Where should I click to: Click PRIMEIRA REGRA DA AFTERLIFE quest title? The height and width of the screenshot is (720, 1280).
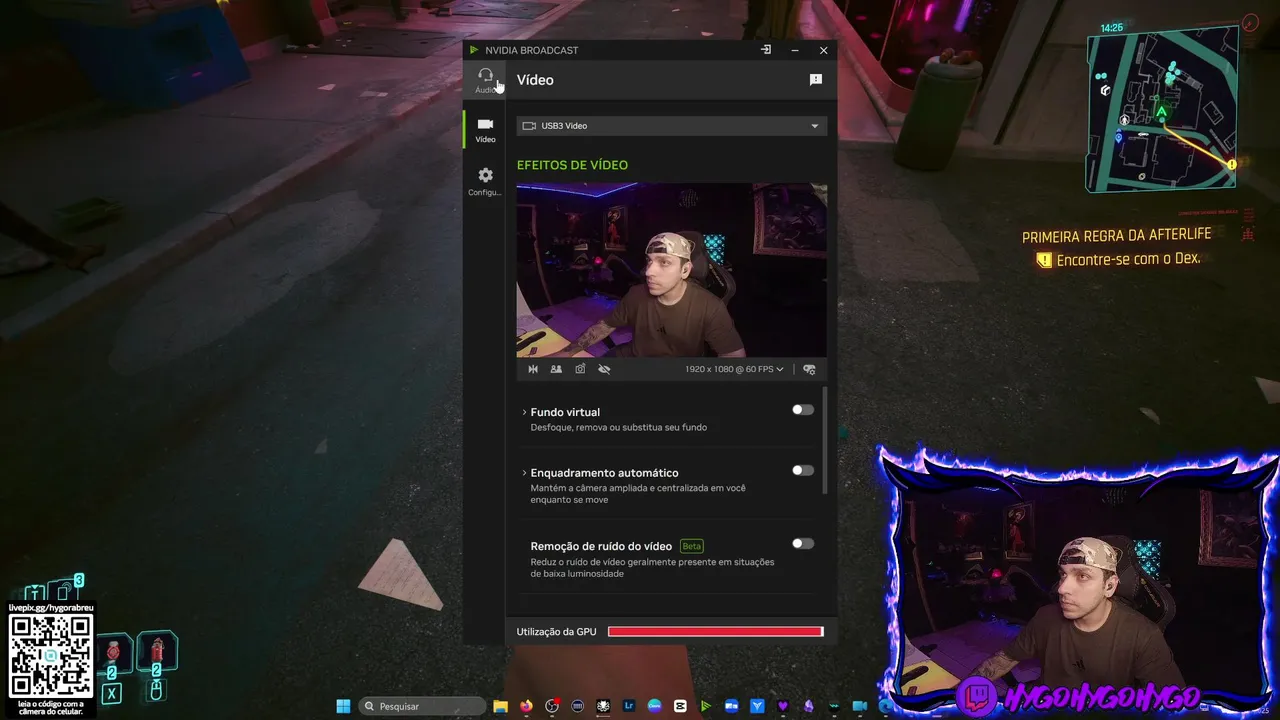pyautogui.click(x=1116, y=235)
